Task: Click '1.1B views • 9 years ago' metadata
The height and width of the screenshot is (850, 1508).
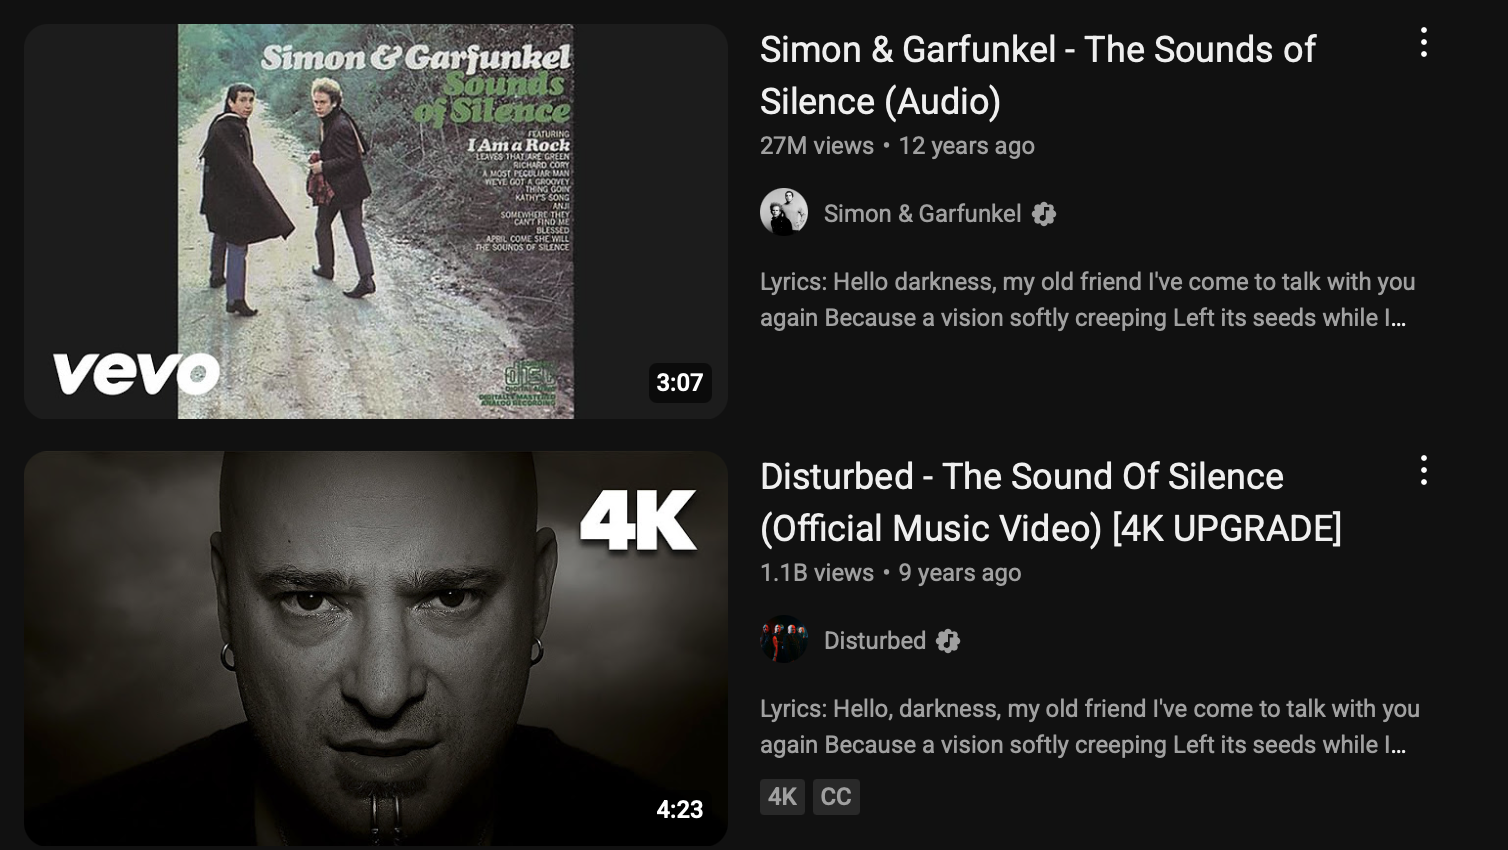Action: tap(890, 573)
